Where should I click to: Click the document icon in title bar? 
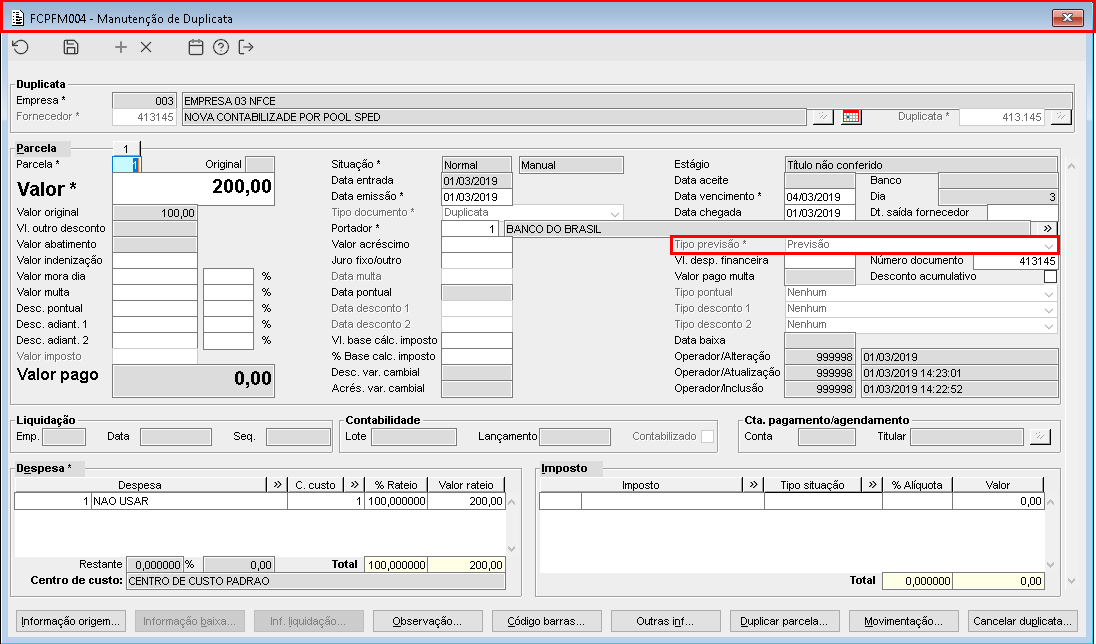pos(18,18)
